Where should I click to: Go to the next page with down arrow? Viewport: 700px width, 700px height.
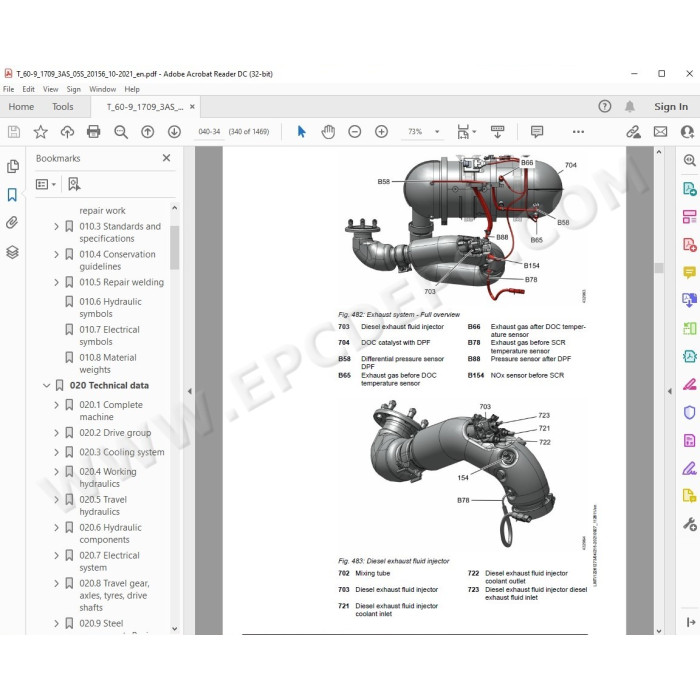click(x=174, y=132)
